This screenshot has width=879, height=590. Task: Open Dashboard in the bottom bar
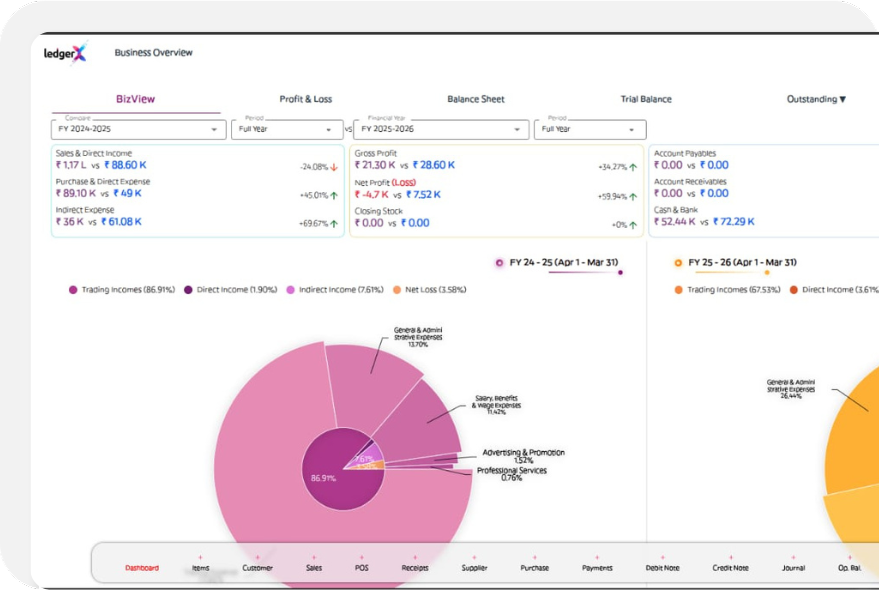(141, 568)
